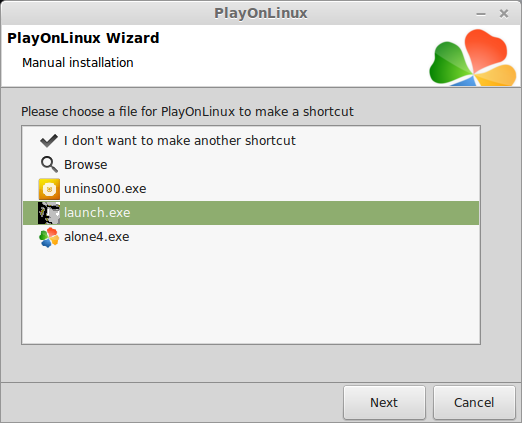Click the colorful clover icon beside alone4.exe
Image resolution: width=522 pixels, height=423 pixels.
tap(49, 237)
